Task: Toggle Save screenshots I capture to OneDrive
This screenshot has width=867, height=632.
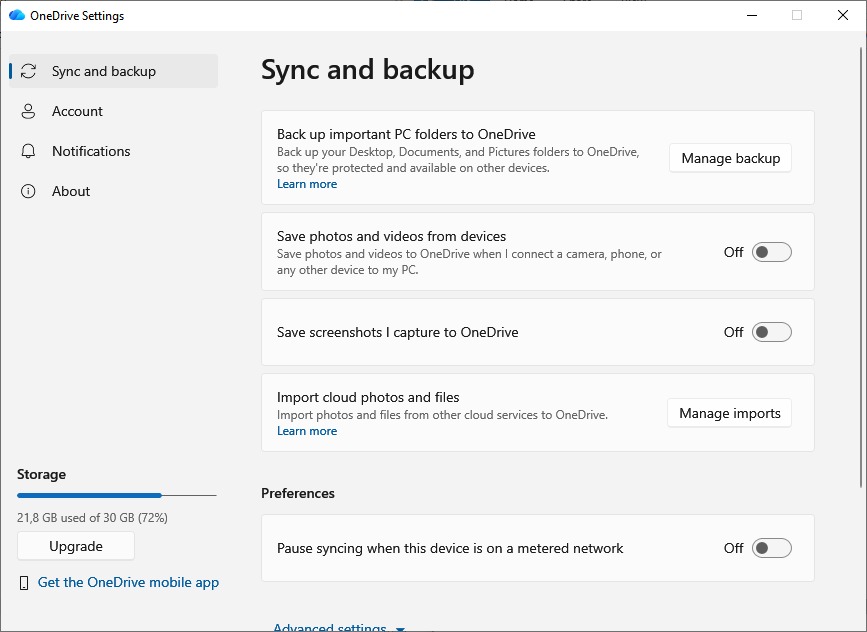Action: [771, 332]
